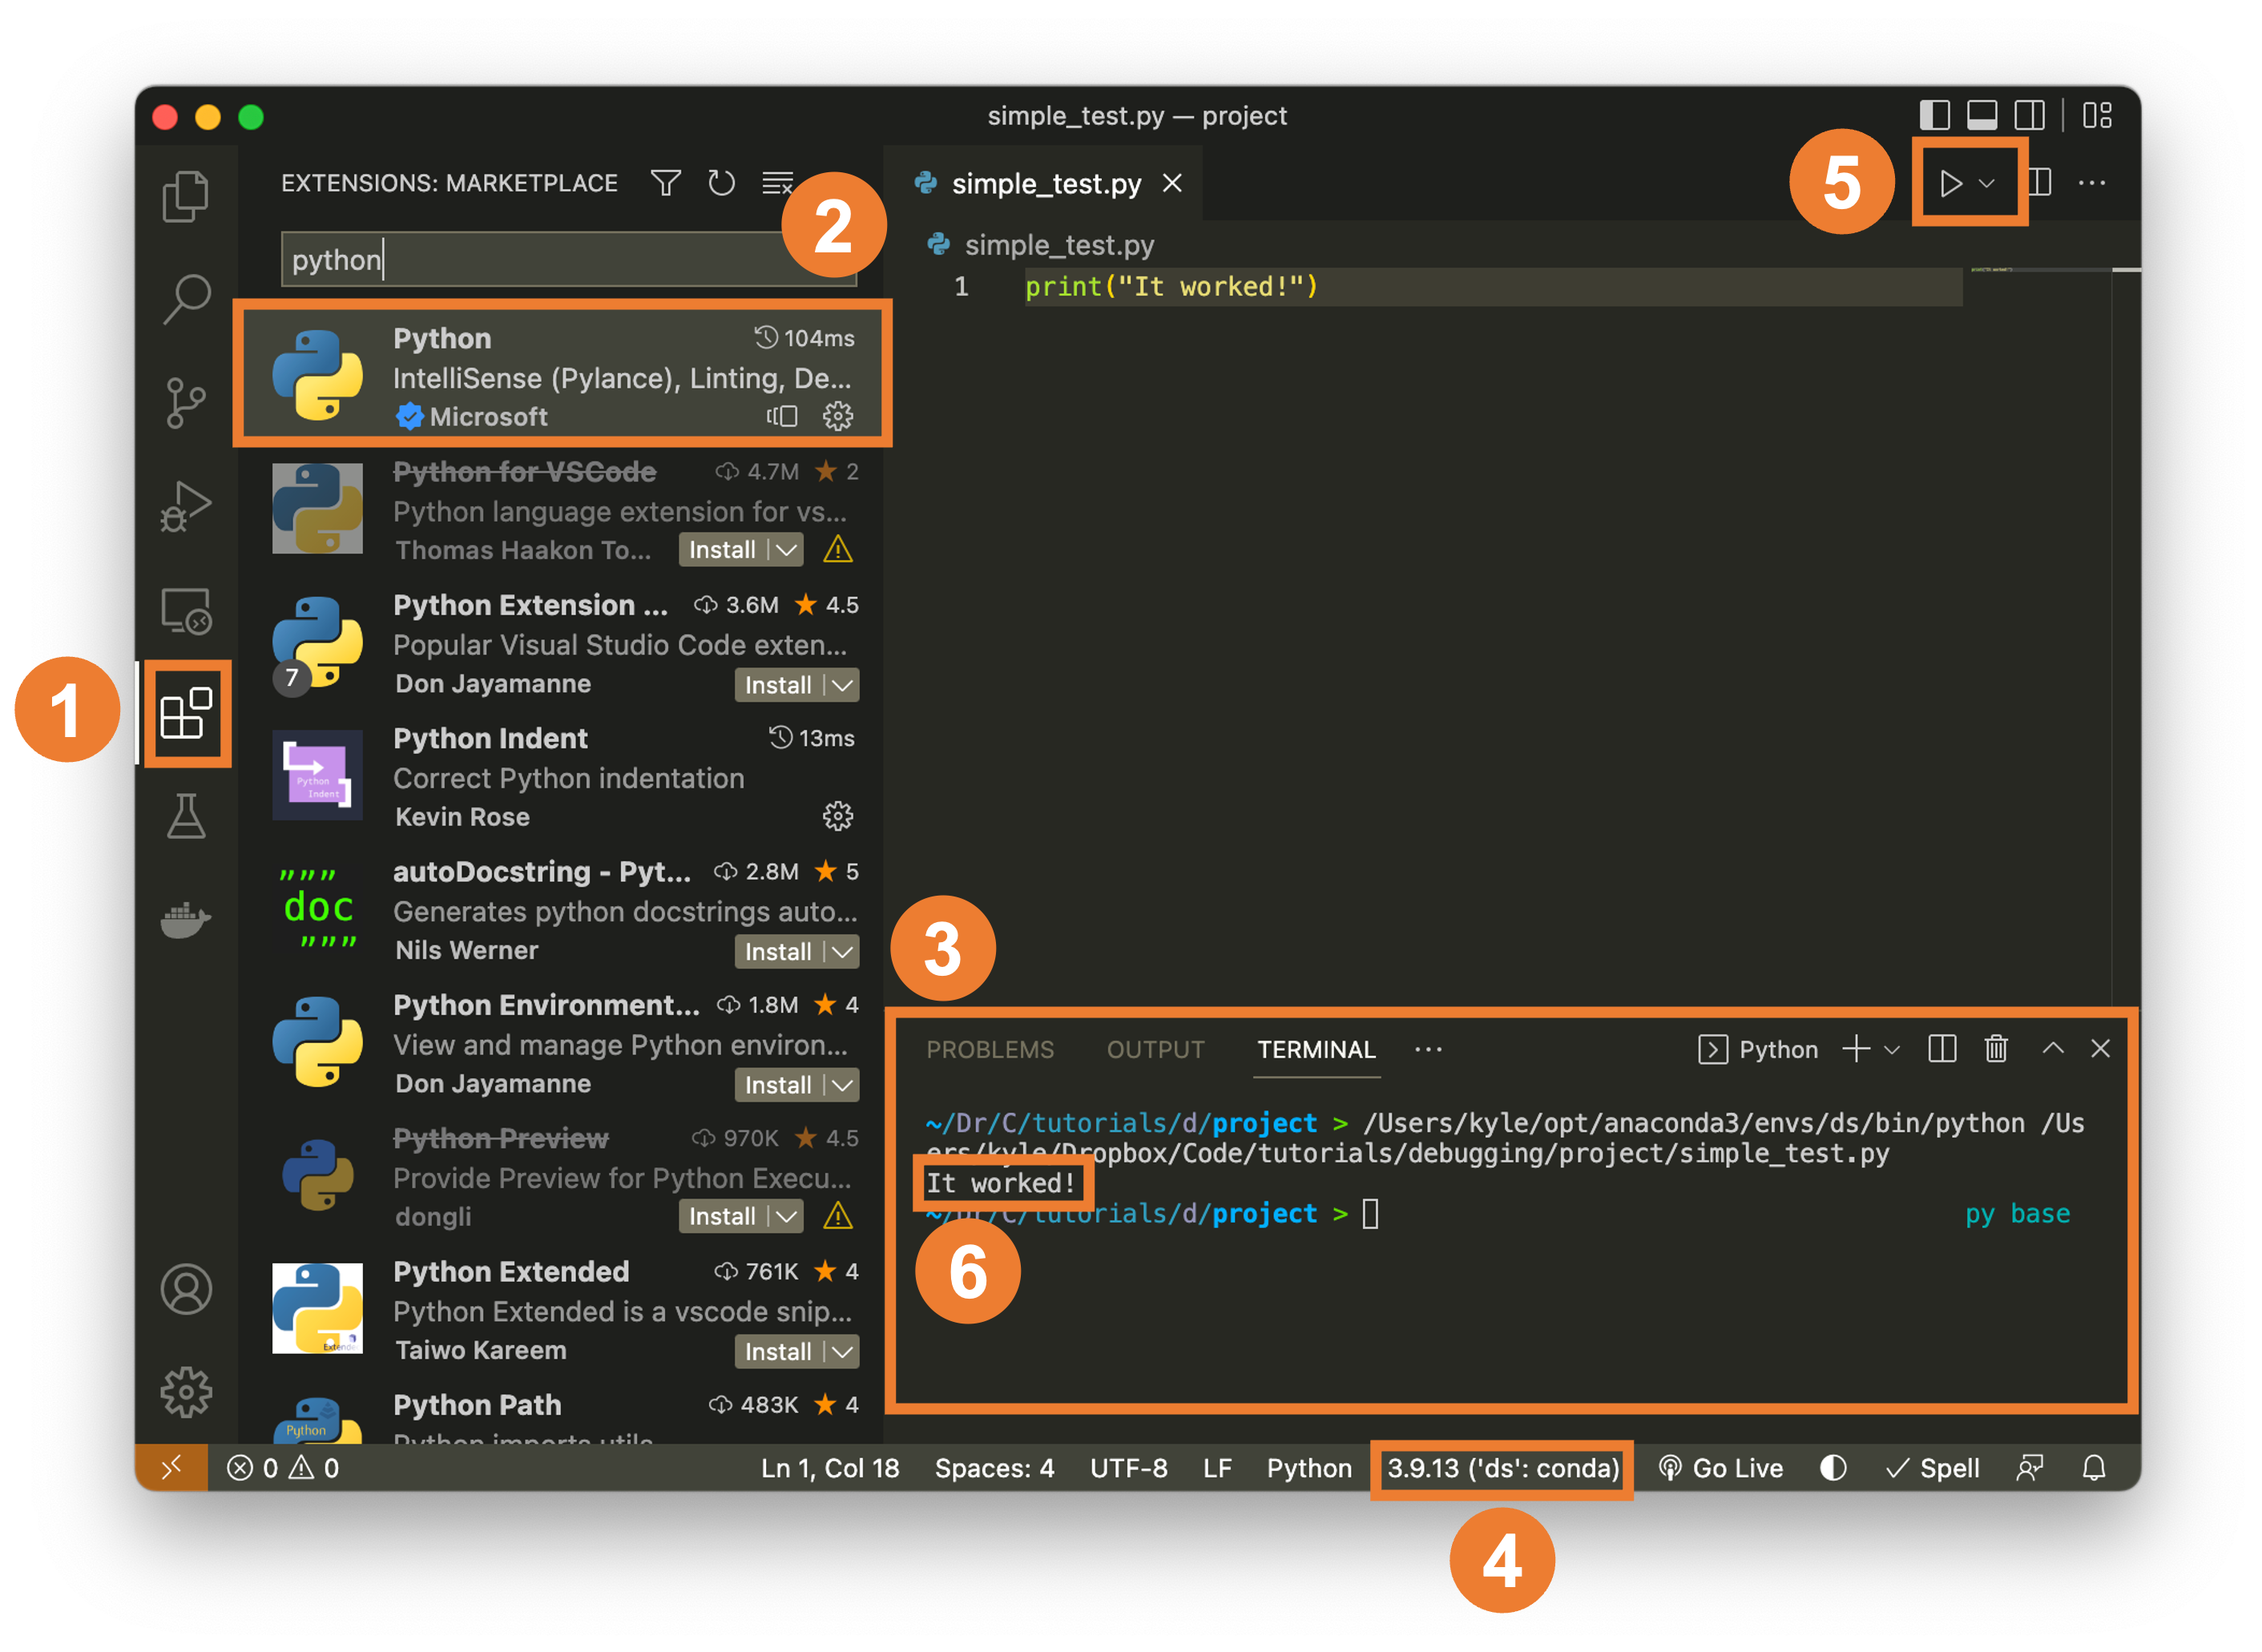This screenshot has height=1652, width=2262.
Task: Click the extensions search box containing python
Action: pyautogui.click(x=568, y=260)
